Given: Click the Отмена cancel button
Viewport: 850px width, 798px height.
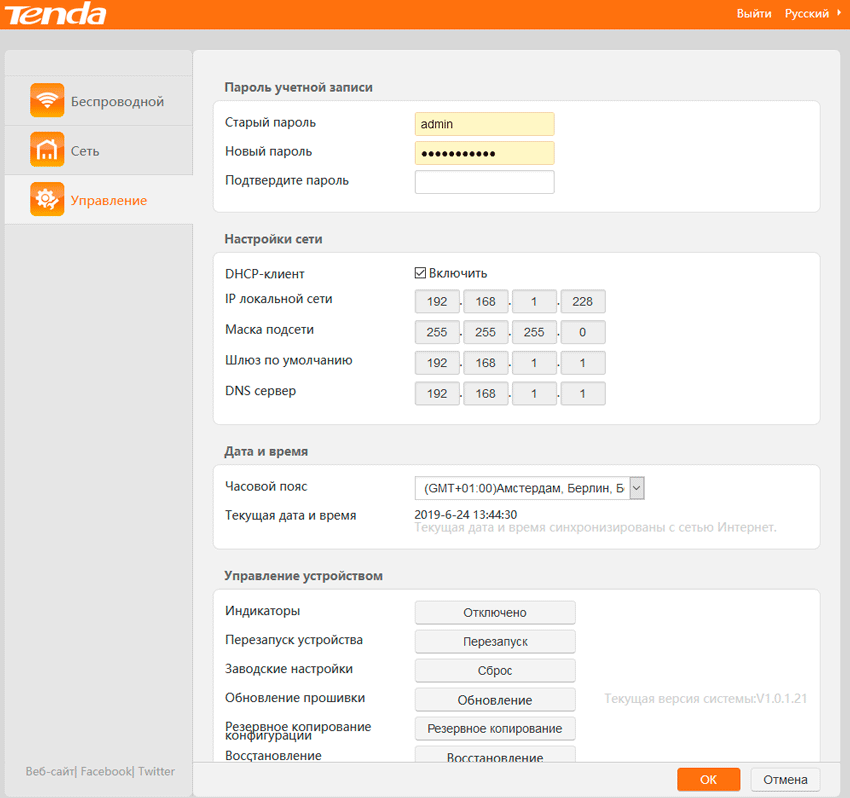Looking at the screenshot, I should pyautogui.click(x=785, y=780).
